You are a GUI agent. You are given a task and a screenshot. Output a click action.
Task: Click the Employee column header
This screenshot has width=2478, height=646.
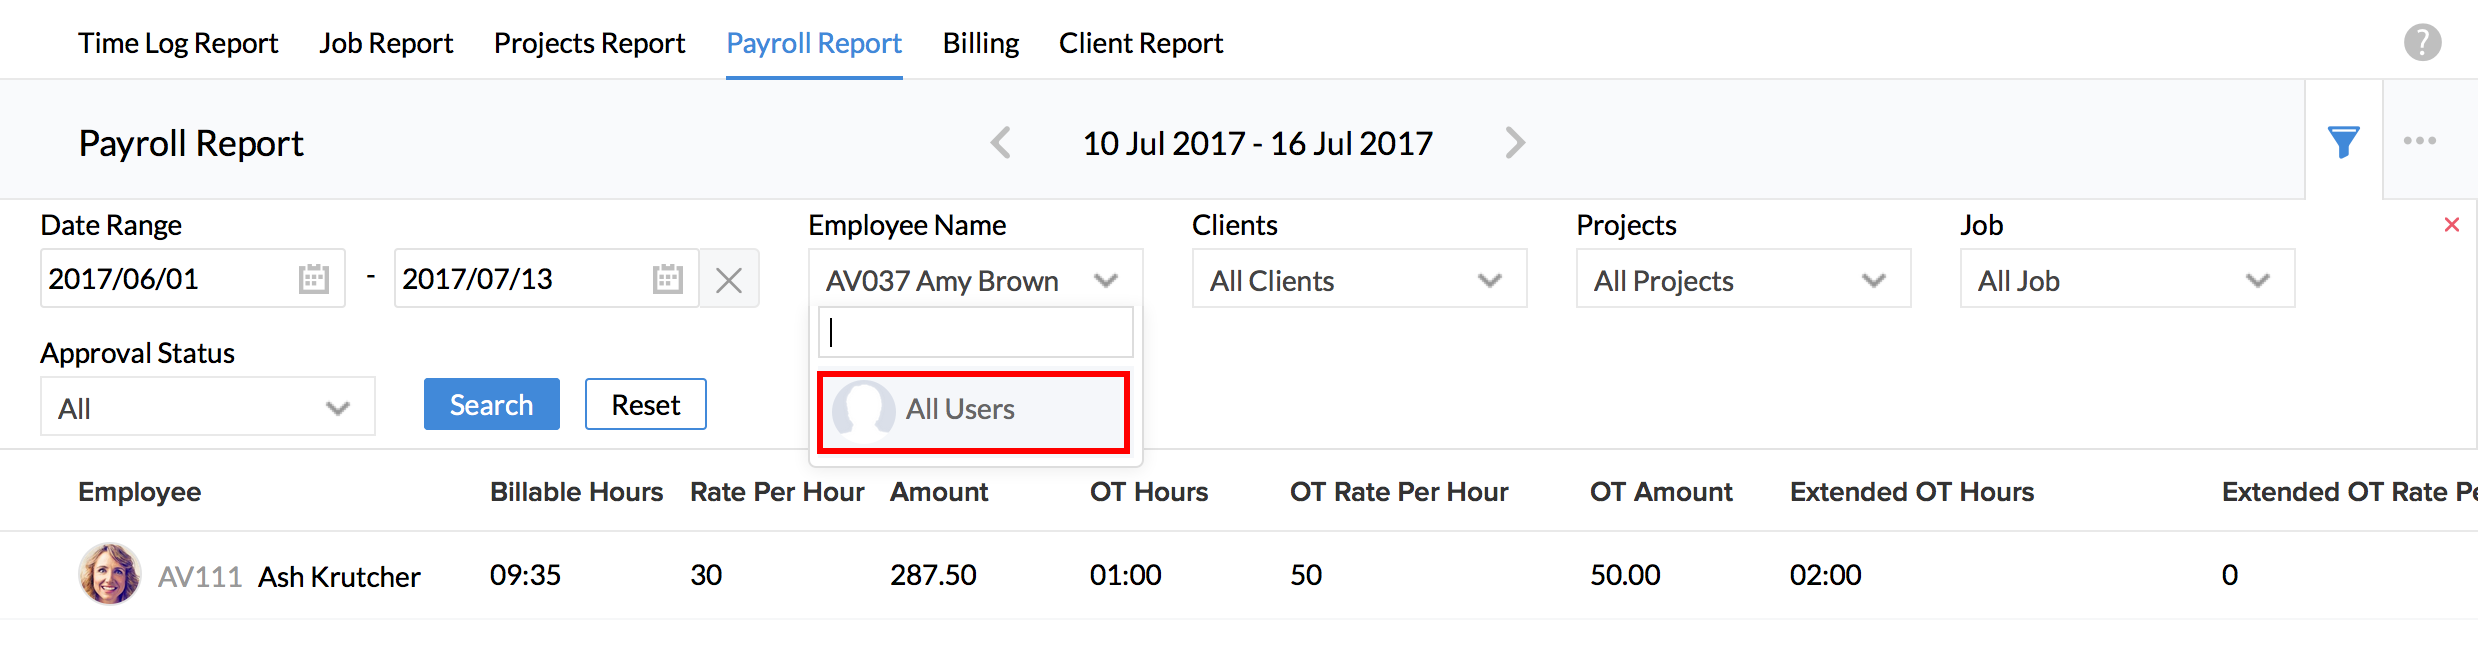click(x=140, y=491)
